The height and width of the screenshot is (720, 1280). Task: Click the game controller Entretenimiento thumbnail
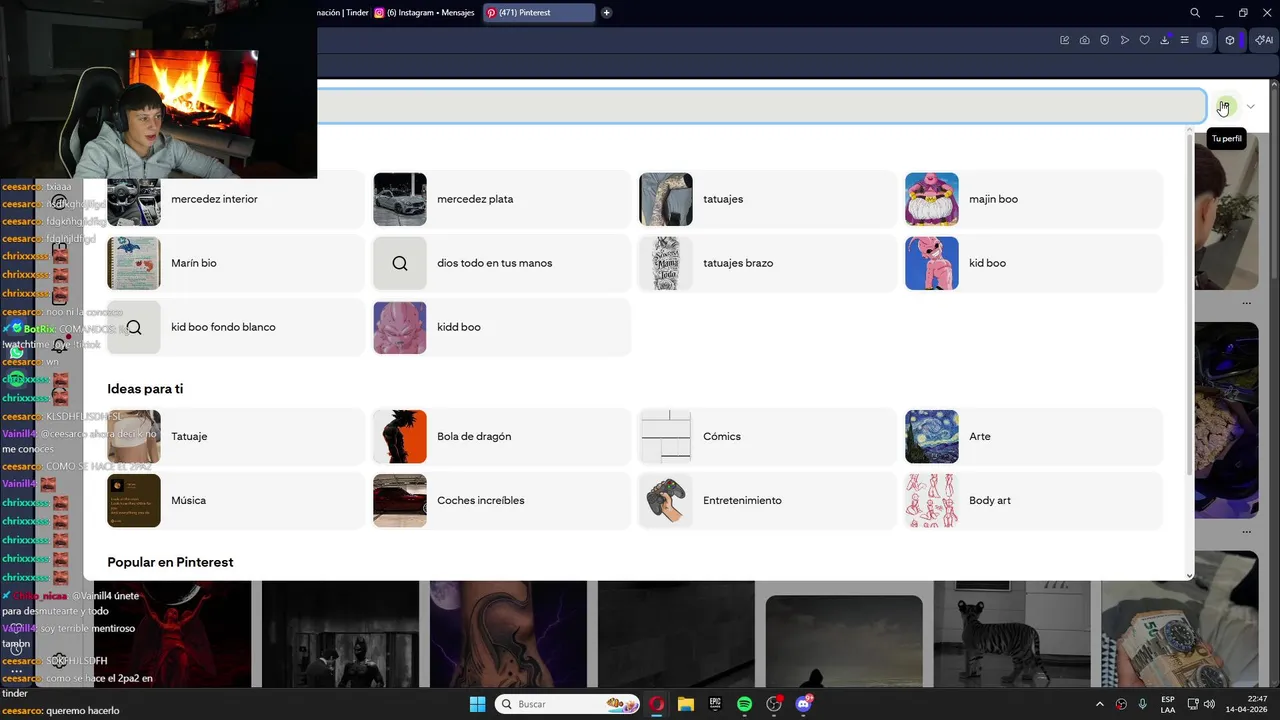click(x=666, y=500)
